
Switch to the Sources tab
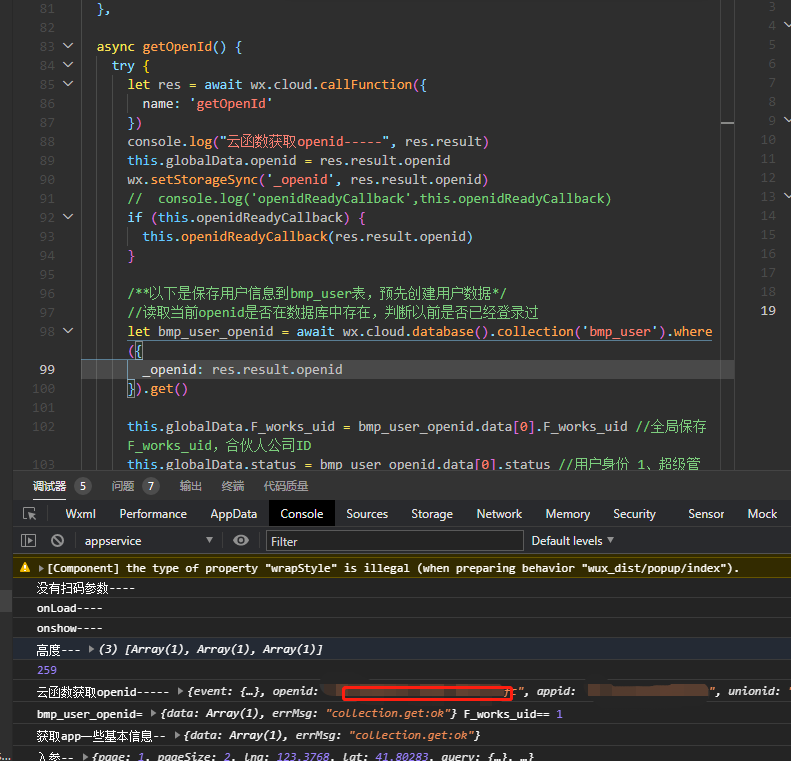point(367,514)
